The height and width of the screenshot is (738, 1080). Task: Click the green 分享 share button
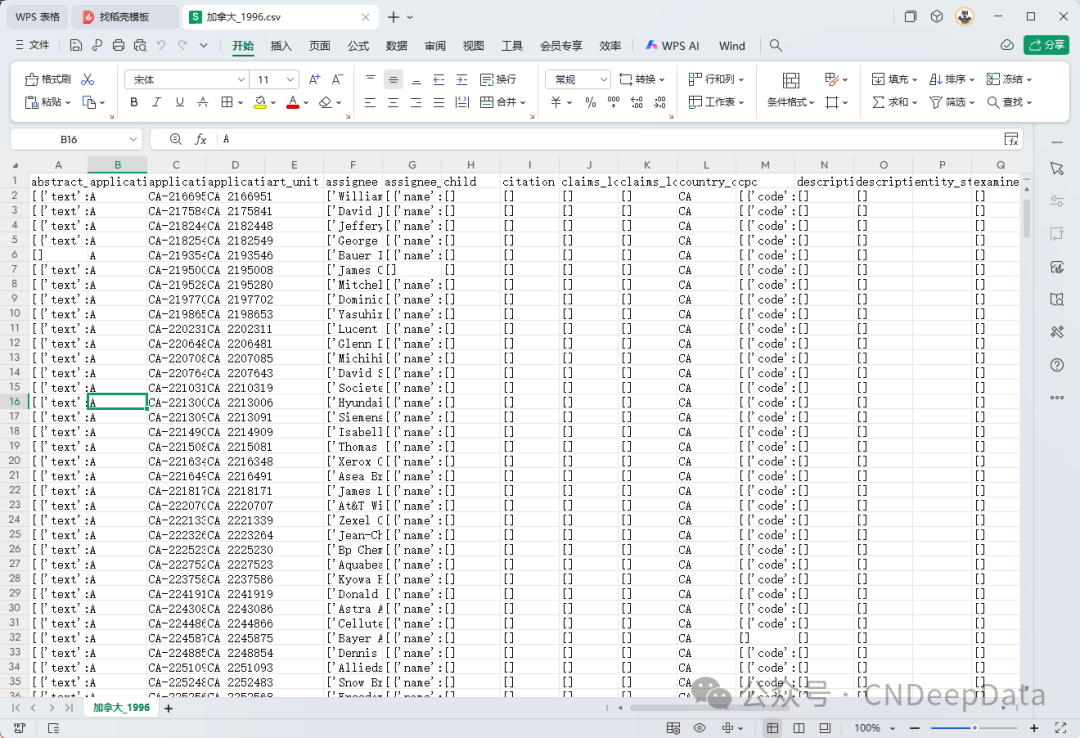coord(1046,45)
